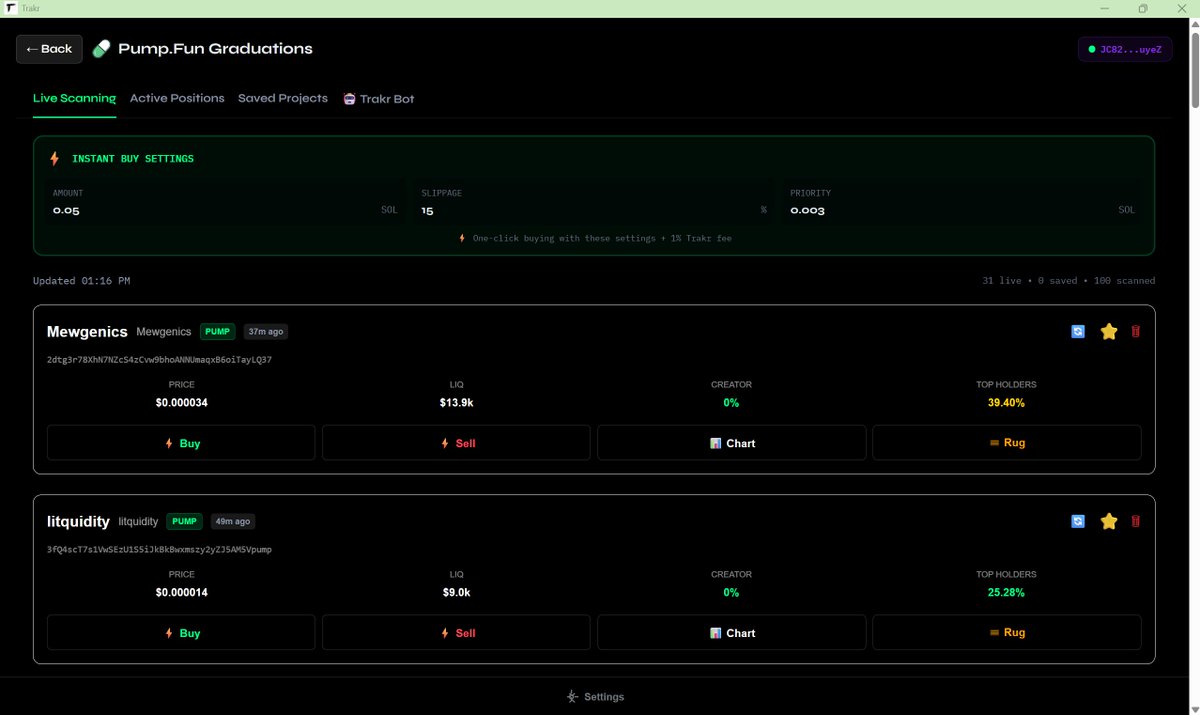The height and width of the screenshot is (715, 1200).
Task: Open the Trakr Bot tab
Action: tap(378, 99)
